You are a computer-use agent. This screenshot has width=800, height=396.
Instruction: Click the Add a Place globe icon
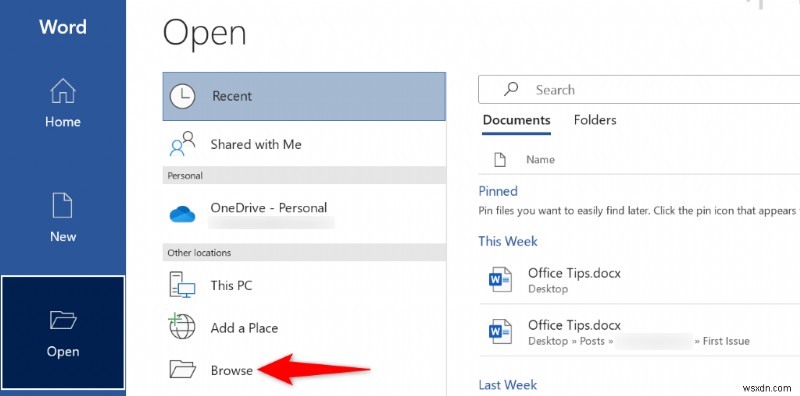click(x=182, y=327)
